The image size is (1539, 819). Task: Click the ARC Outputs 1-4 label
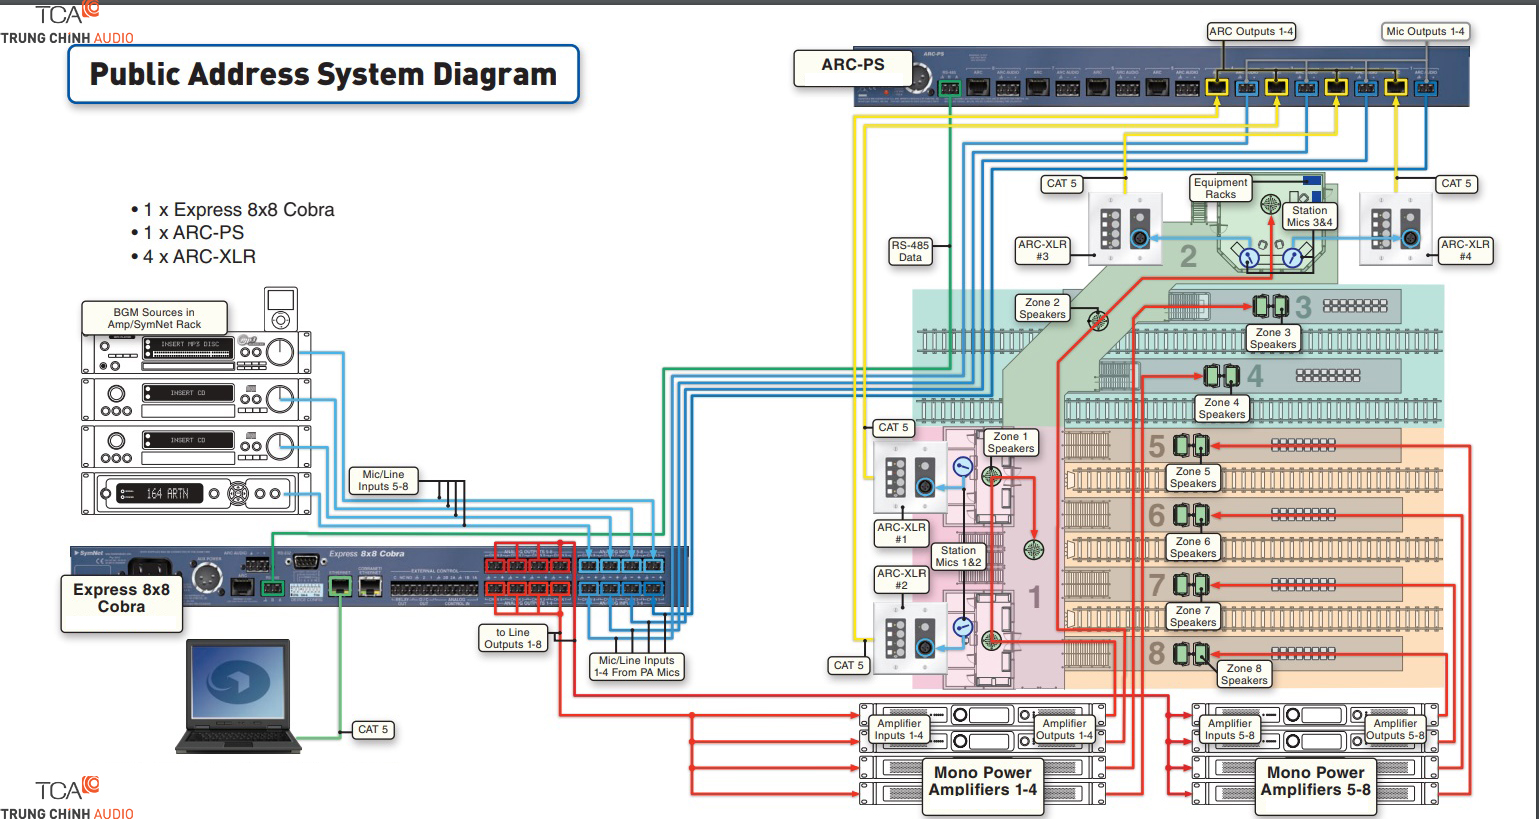pos(1250,32)
